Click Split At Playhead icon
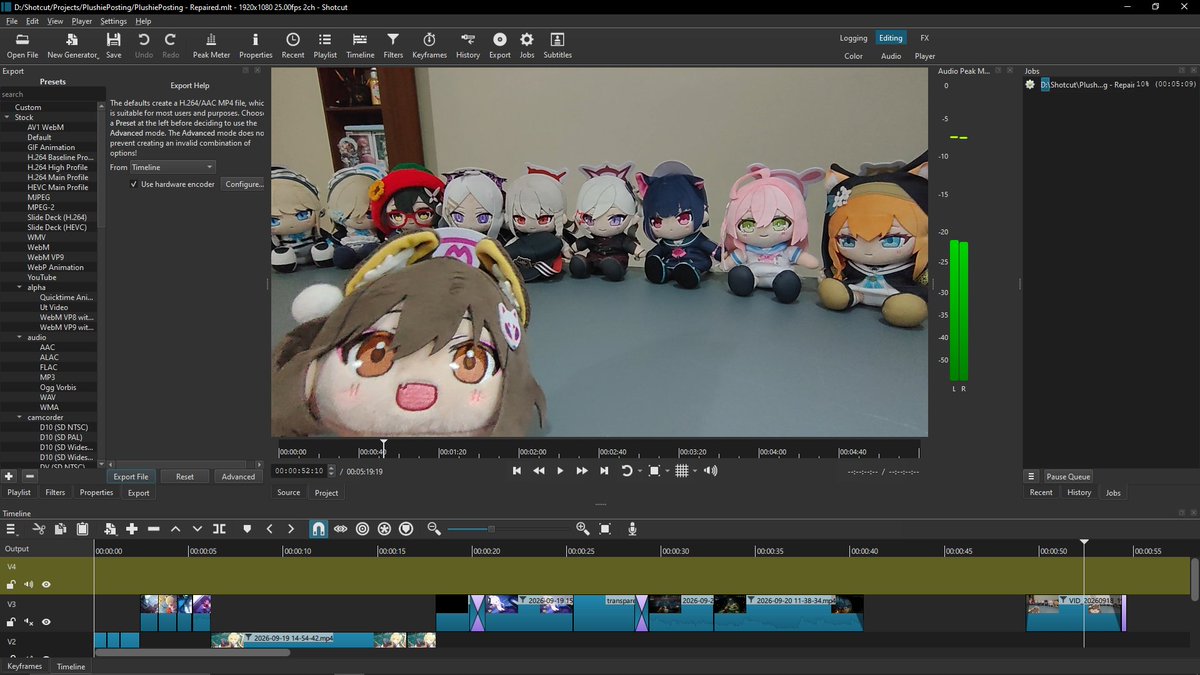Screen dimensions: 1200x675 (x=219, y=529)
